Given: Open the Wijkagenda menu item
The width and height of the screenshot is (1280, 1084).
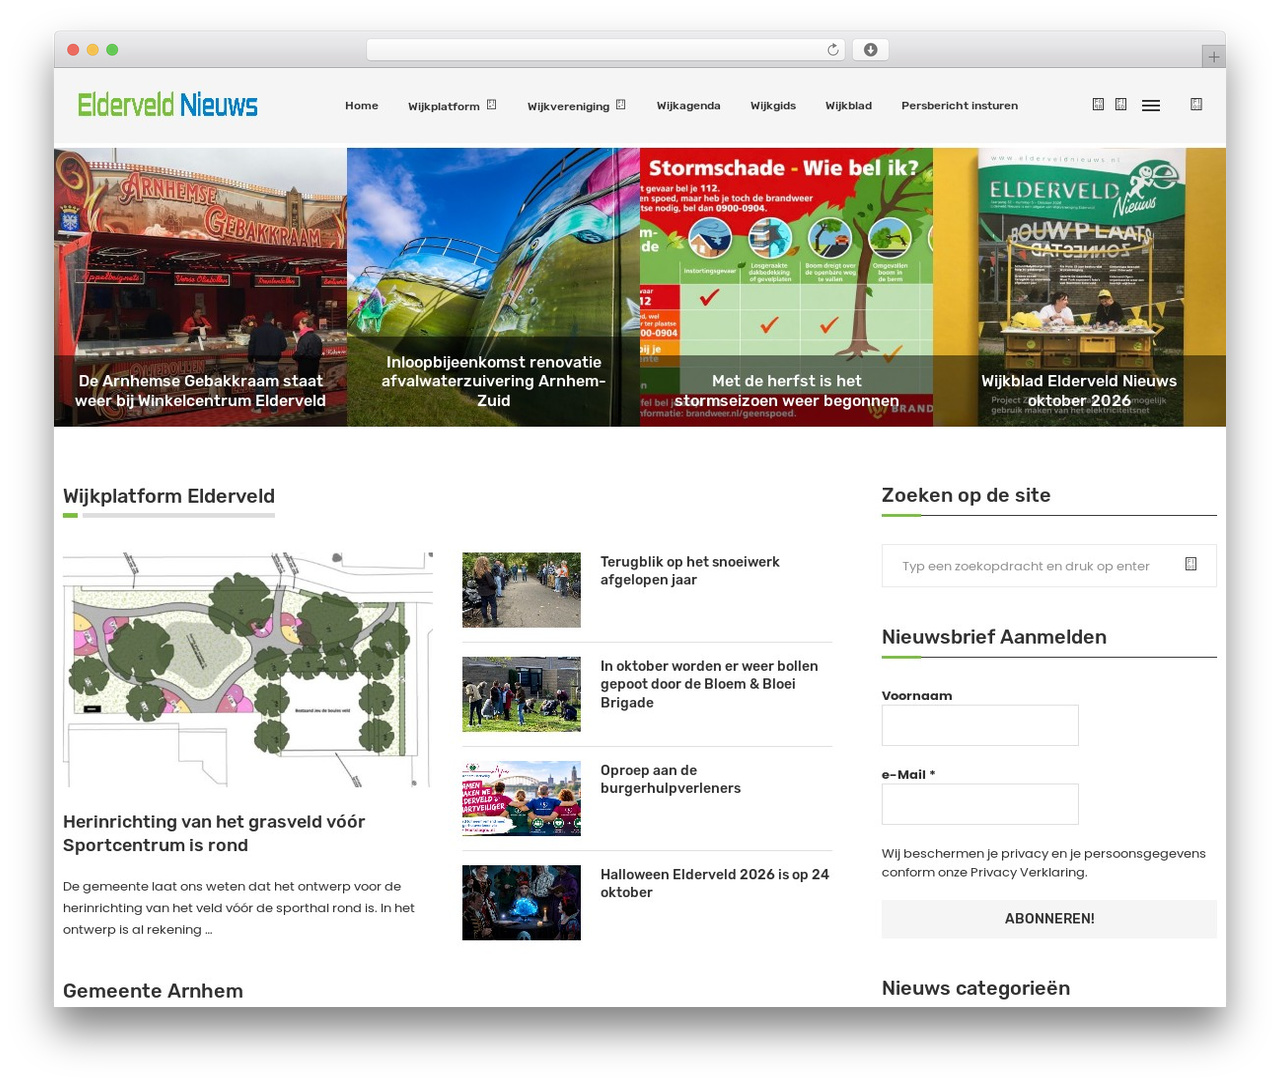Looking at the screenshot, I should pyautogui.click(x=688, y=105).
